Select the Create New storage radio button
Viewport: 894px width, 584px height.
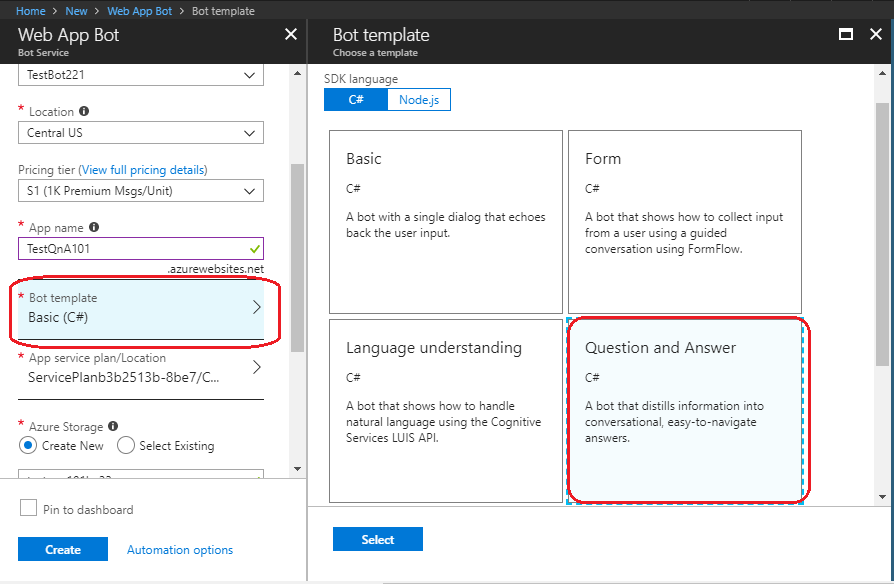pyautogui.click(x=27, y=445)
